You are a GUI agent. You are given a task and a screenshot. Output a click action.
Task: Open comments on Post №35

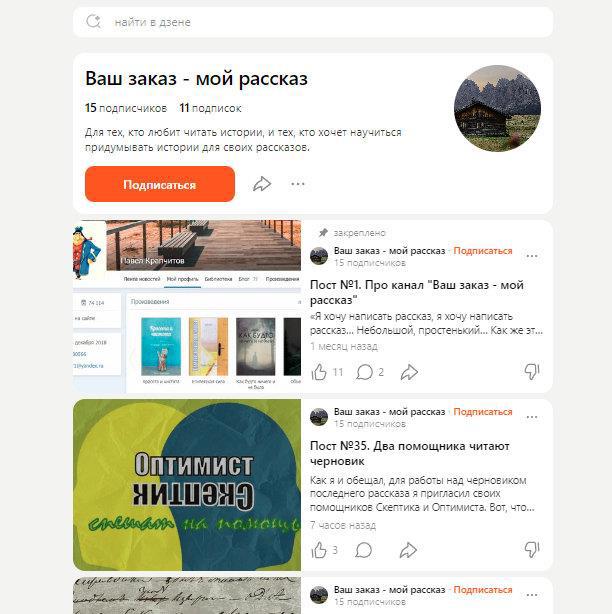tap(363, 550)
